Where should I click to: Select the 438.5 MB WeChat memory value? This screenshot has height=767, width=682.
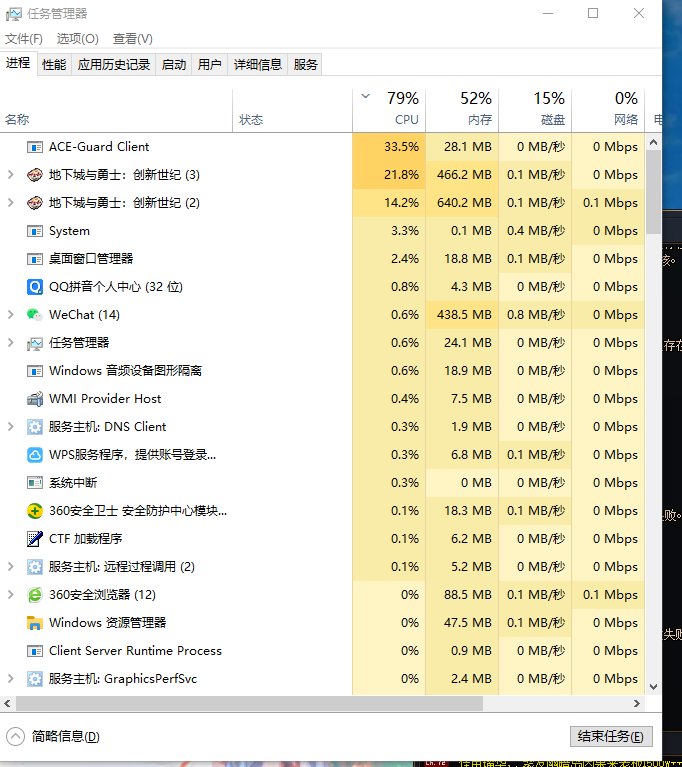462,315
